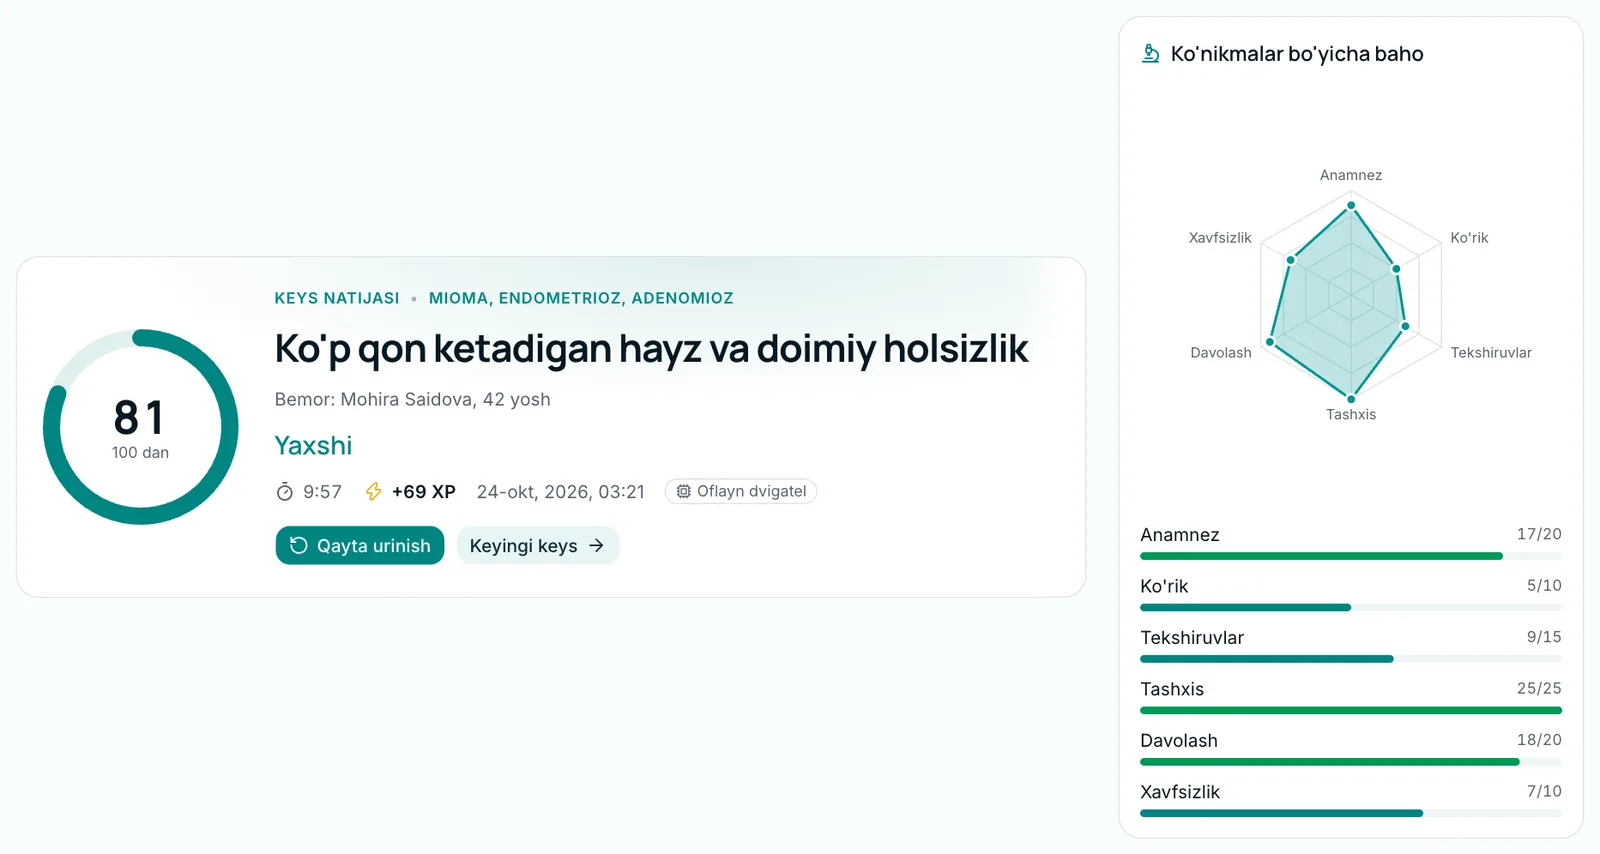
Task: Click the Yaxshi grade text
Action: (313, 445)
